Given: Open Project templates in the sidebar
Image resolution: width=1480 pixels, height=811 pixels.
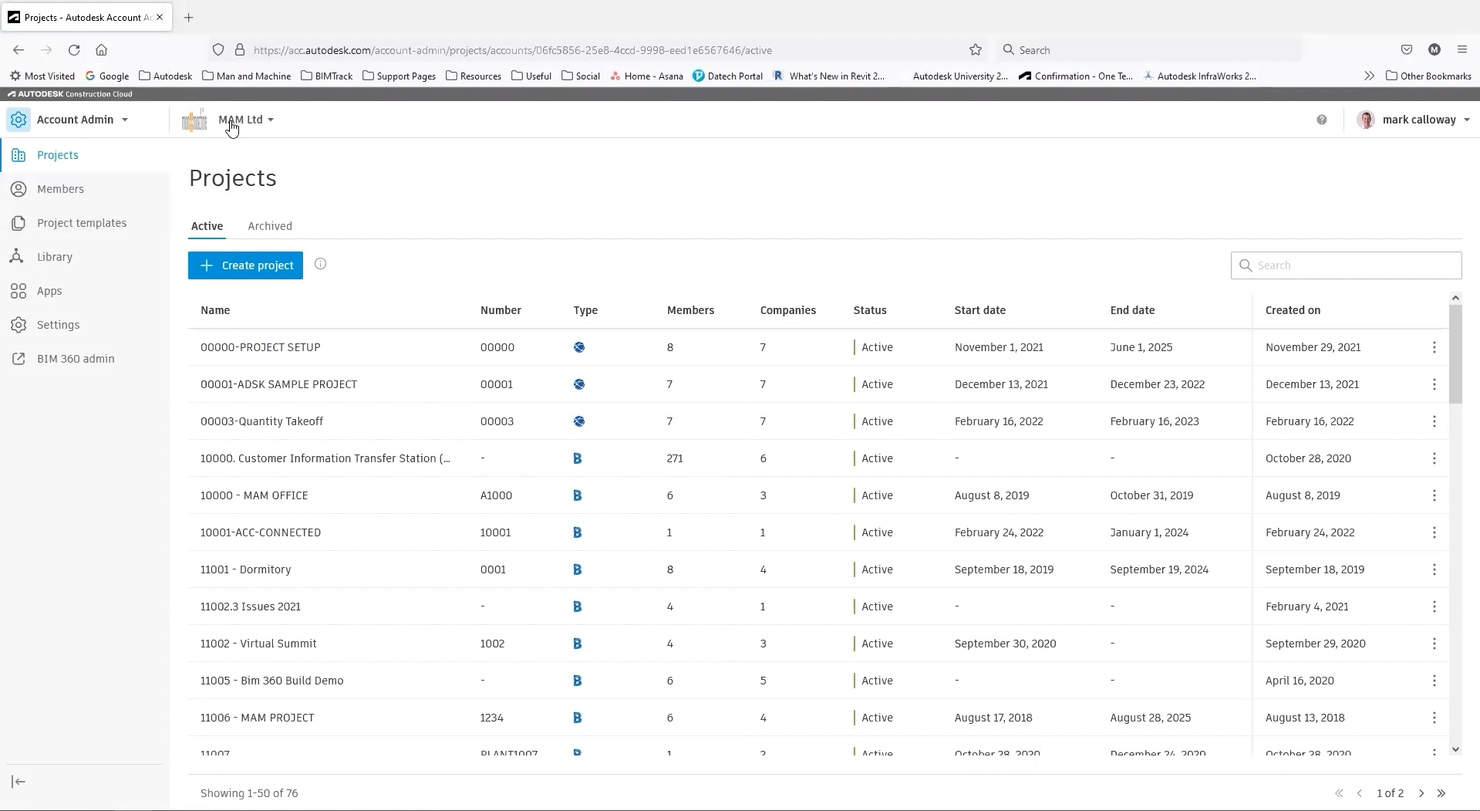Looking at the screenshot, I should [81, 222].
